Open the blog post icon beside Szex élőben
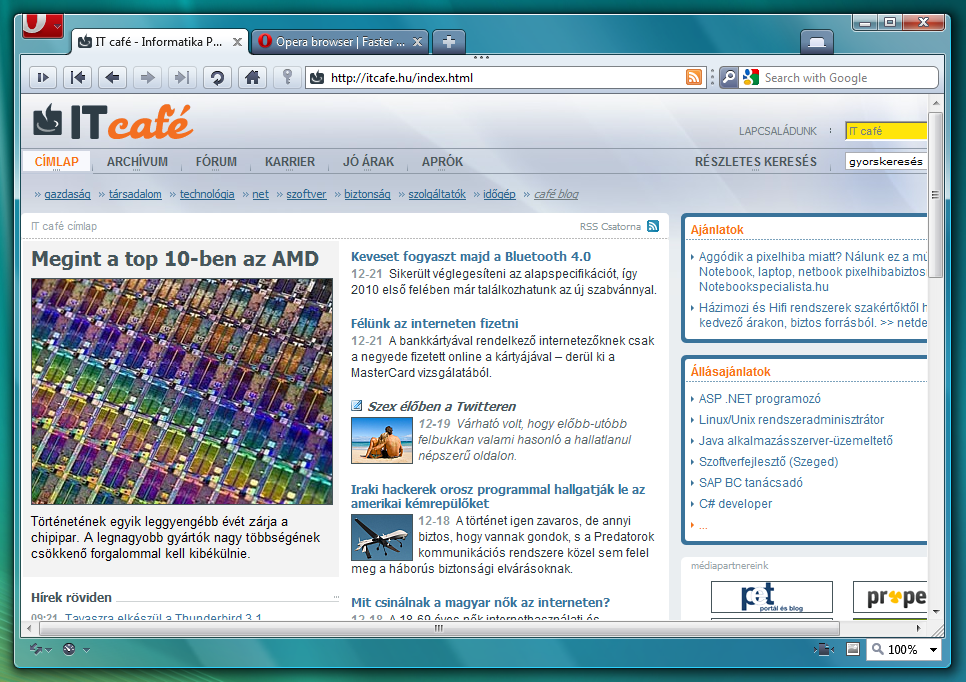 [x=357, y=405]
